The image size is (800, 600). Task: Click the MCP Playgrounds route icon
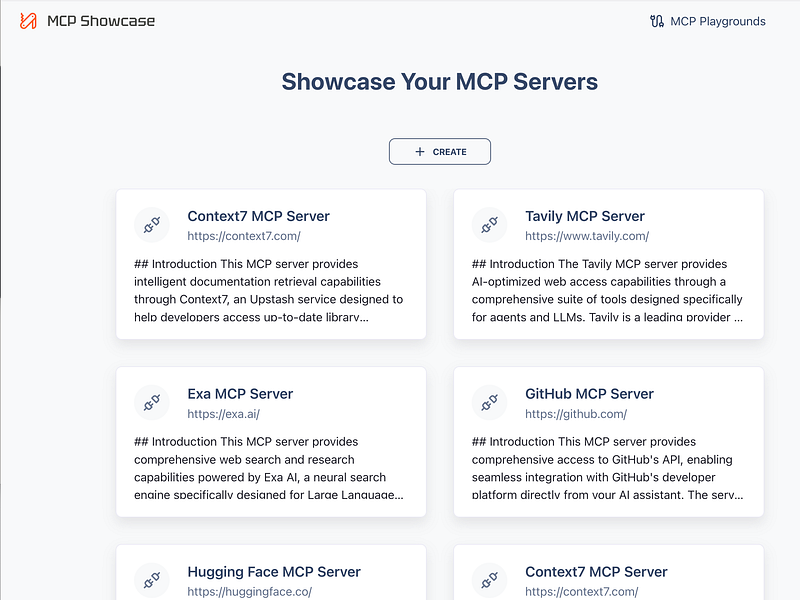(657, 21)
